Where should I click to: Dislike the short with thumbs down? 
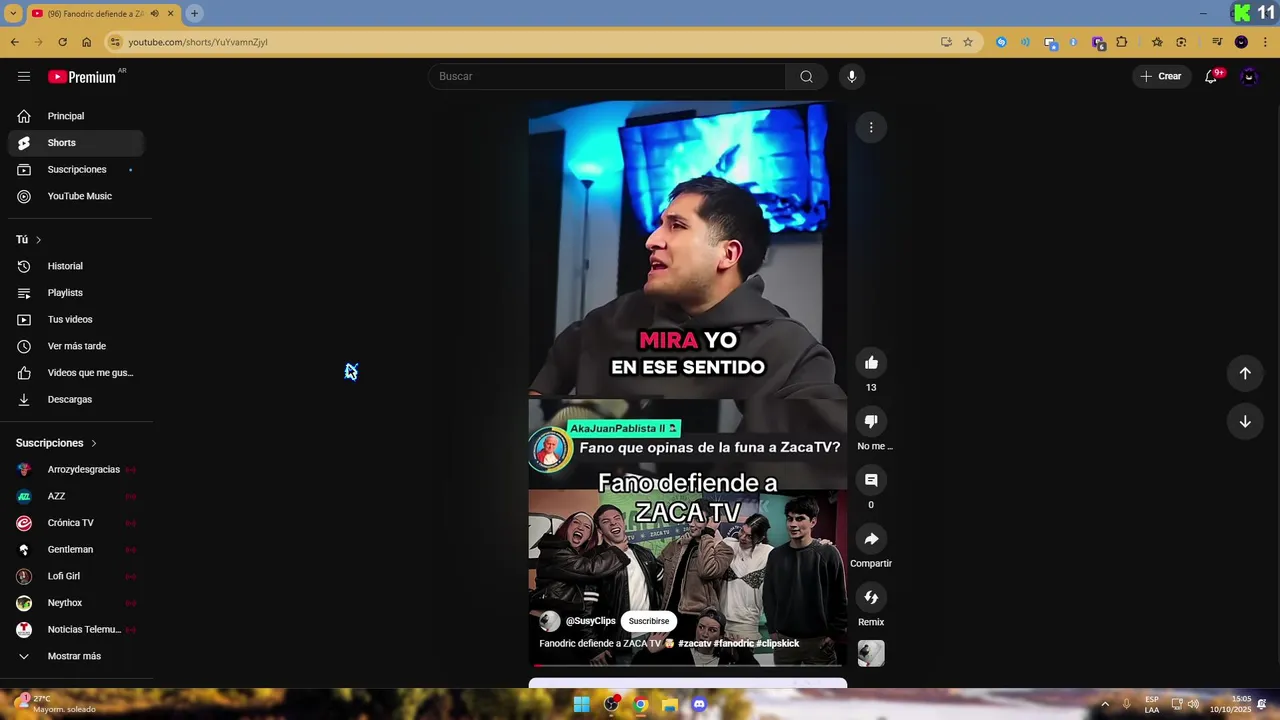click(x=871, y=422)
